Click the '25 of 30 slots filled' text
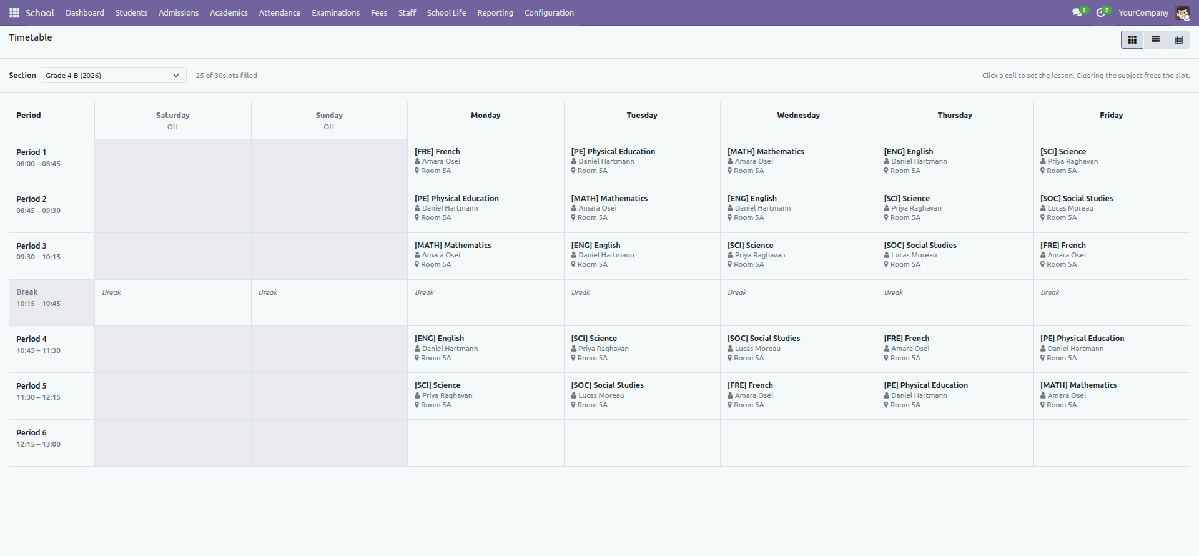This screenshot has height=556, width=1199. [226, 76]
